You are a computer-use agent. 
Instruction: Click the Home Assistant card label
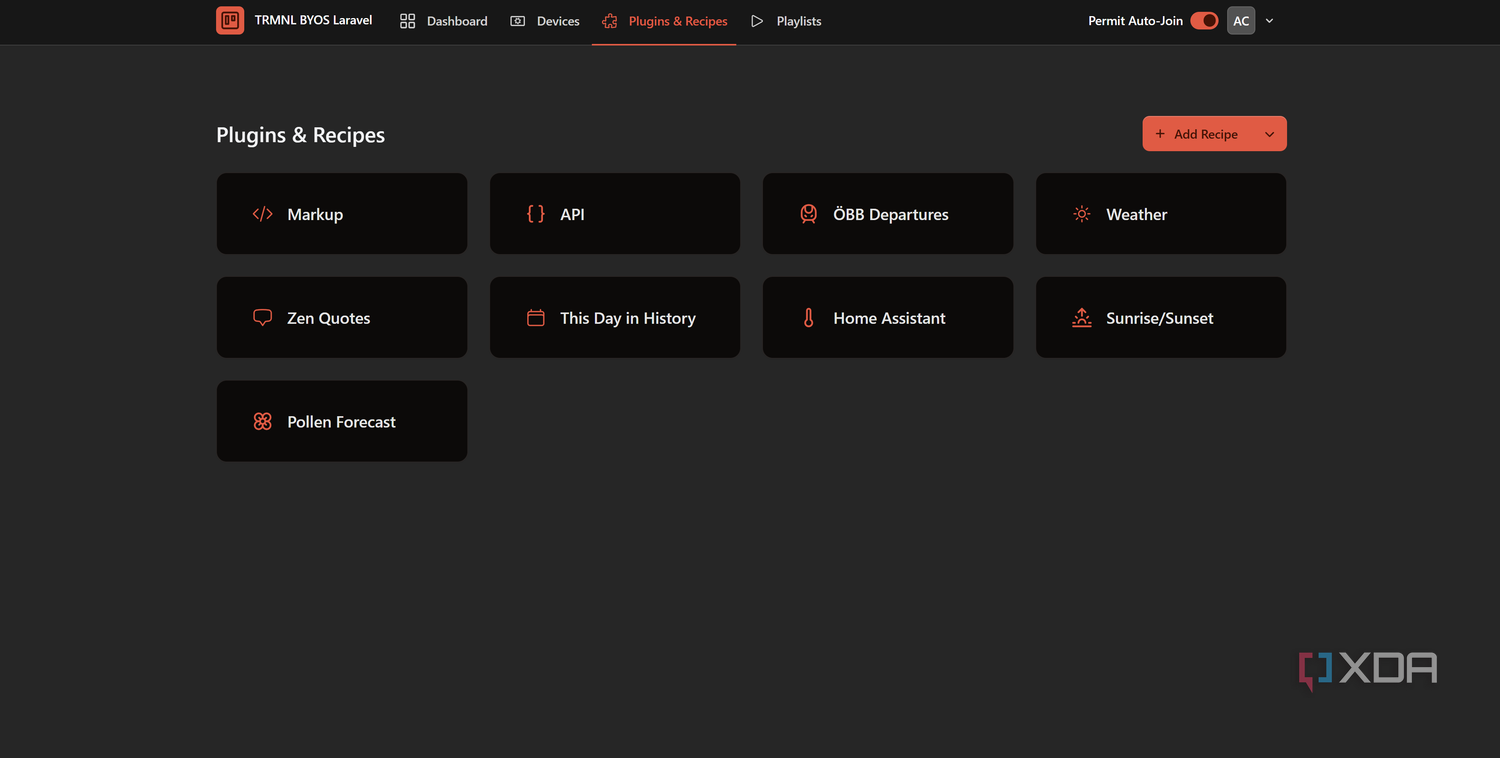(889, 318)
